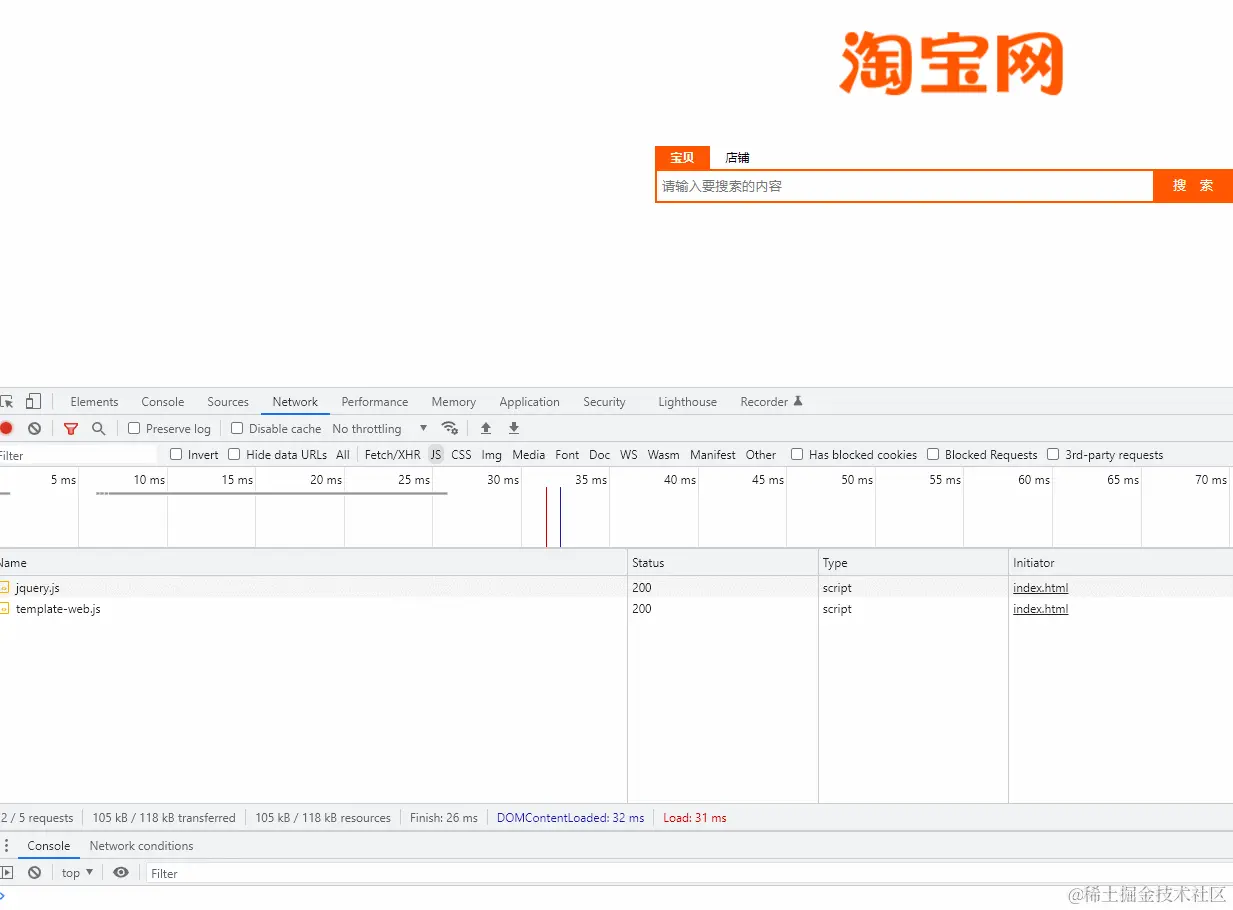Open network conditions wifi icon
Image resolution: width=1233 pixels, height=910 pixels.
(x=450, y=428)
